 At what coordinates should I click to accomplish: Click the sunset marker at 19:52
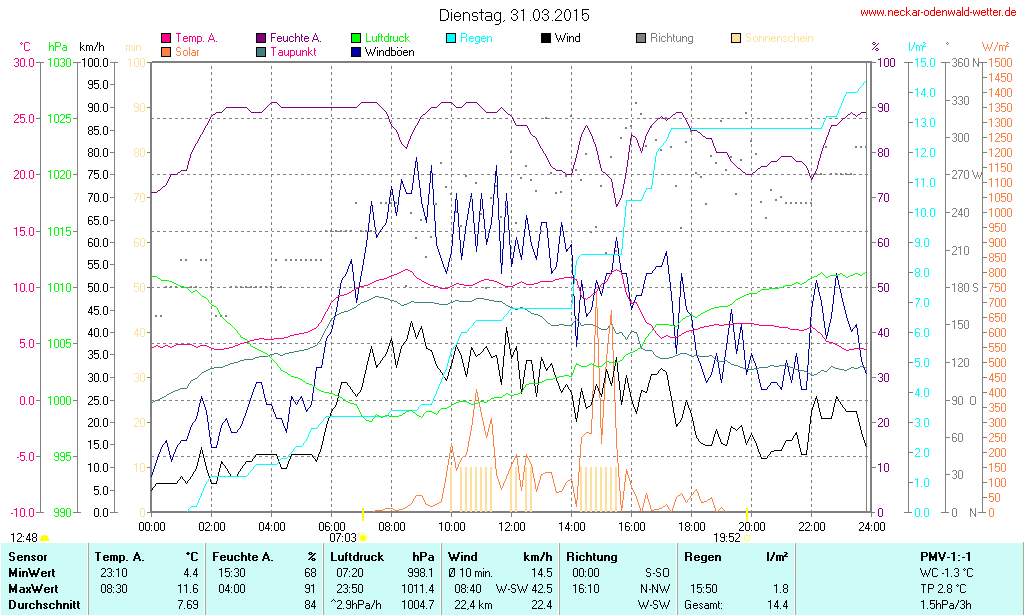[746, 537]
